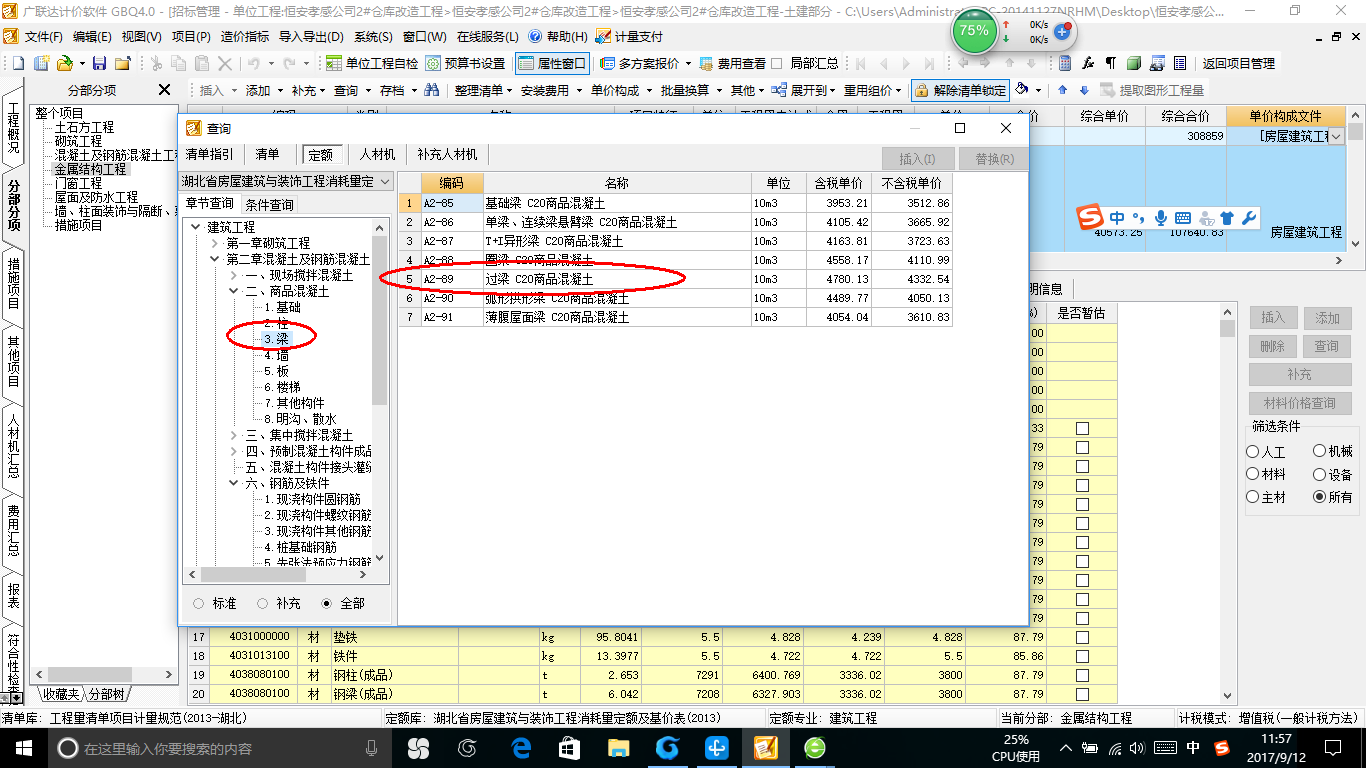
Task: Click the taskbar search input box
Action: tap(220, 748)
